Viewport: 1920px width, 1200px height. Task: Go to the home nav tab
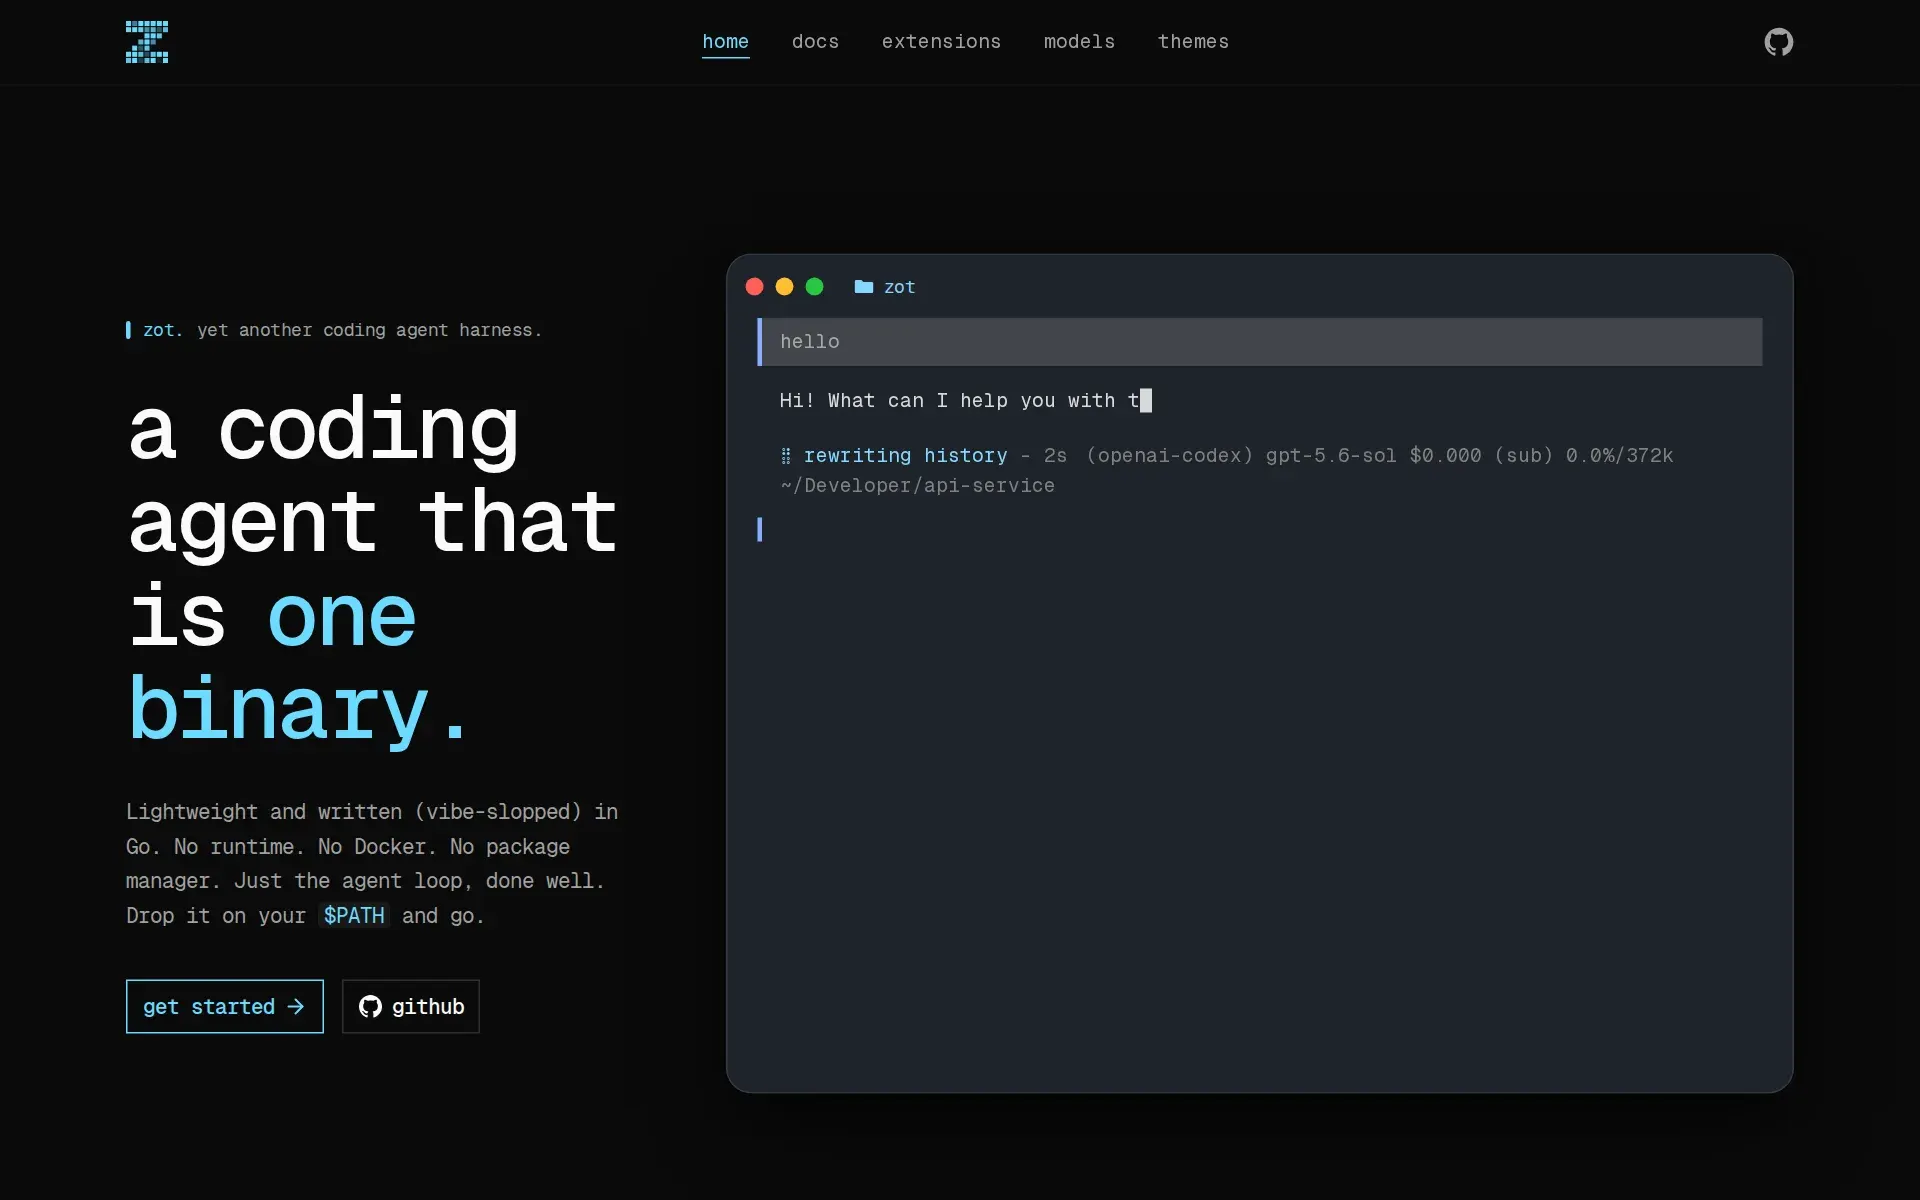click(725, 42)
